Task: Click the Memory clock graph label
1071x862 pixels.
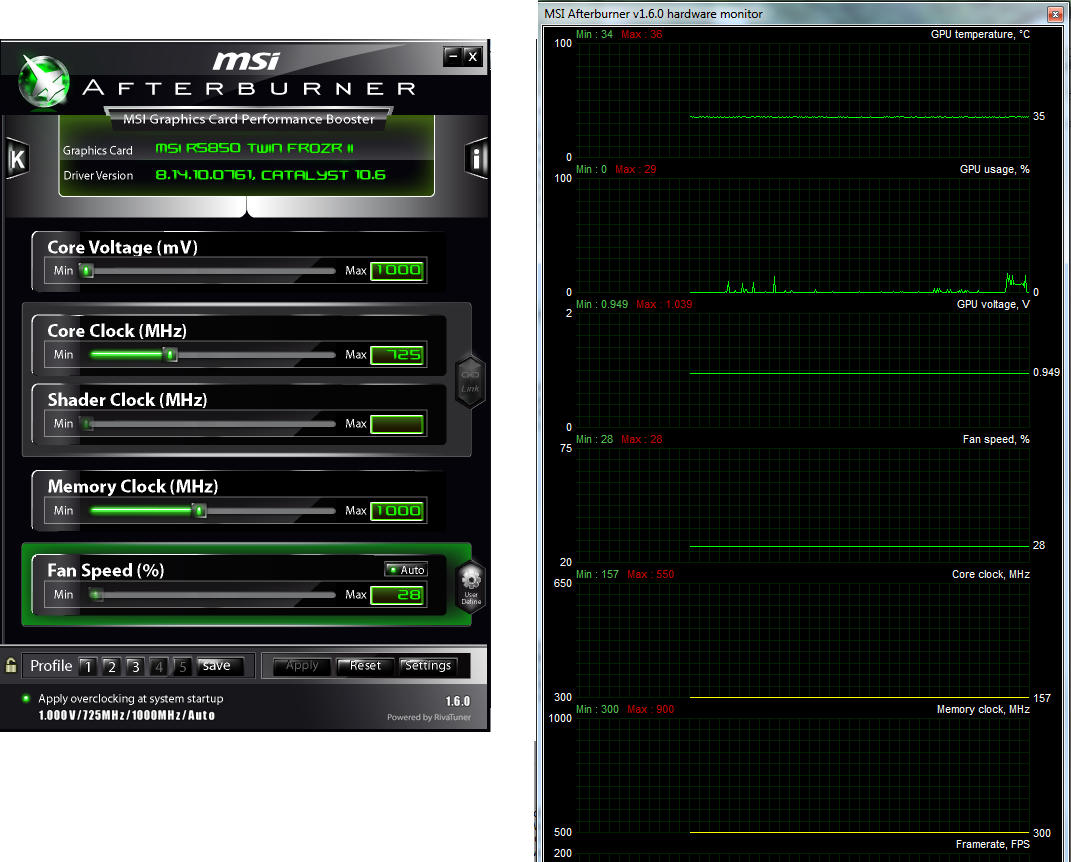Action: 983,709
